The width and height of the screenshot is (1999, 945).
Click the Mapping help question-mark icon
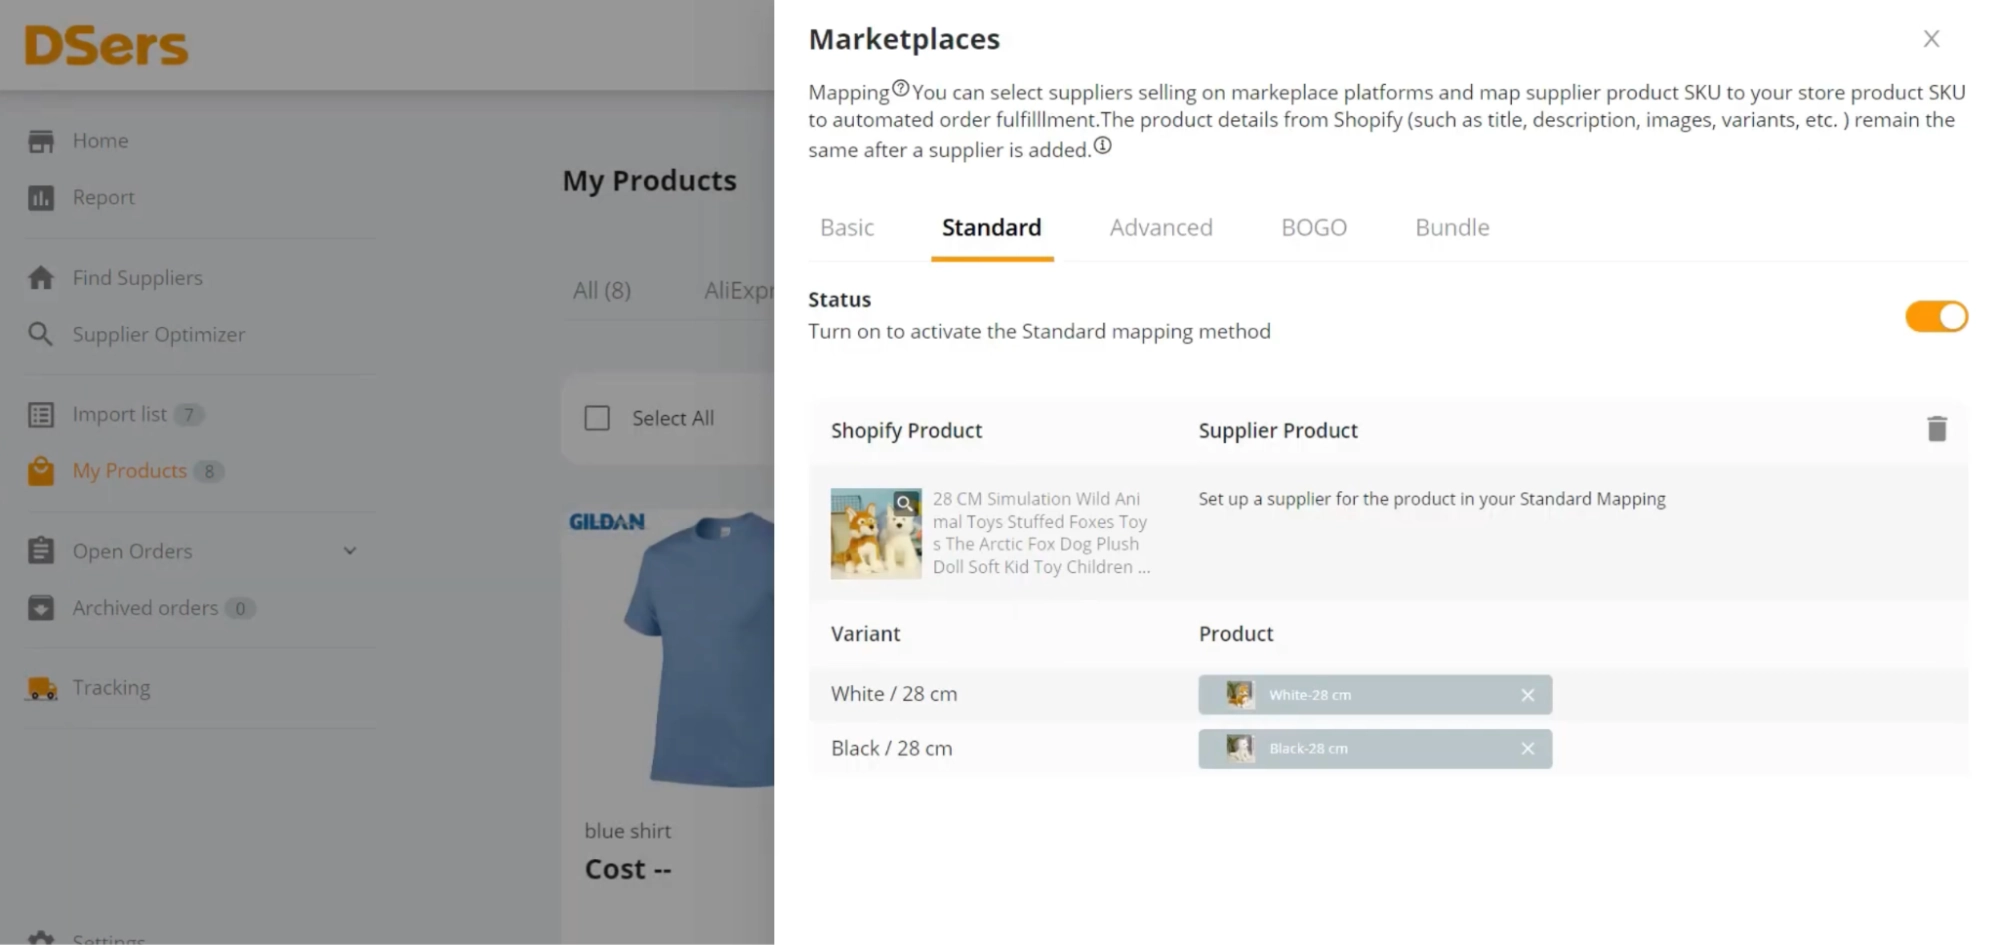pos(901,88)
